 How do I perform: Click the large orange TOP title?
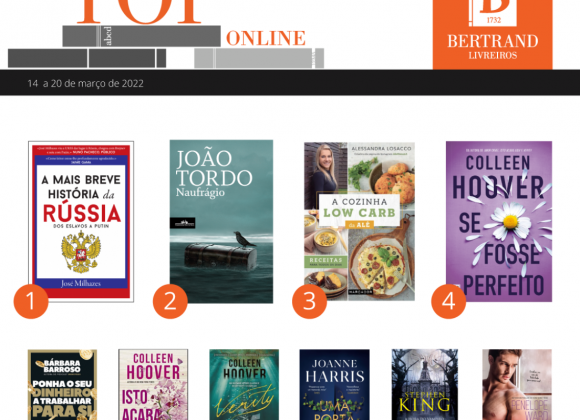pos(139,12)
